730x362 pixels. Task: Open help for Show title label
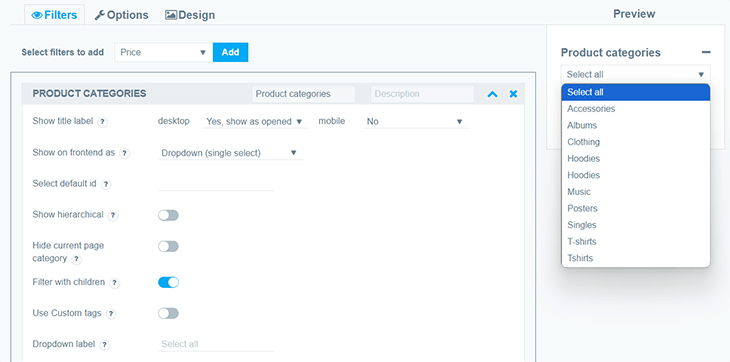(103, 122)
